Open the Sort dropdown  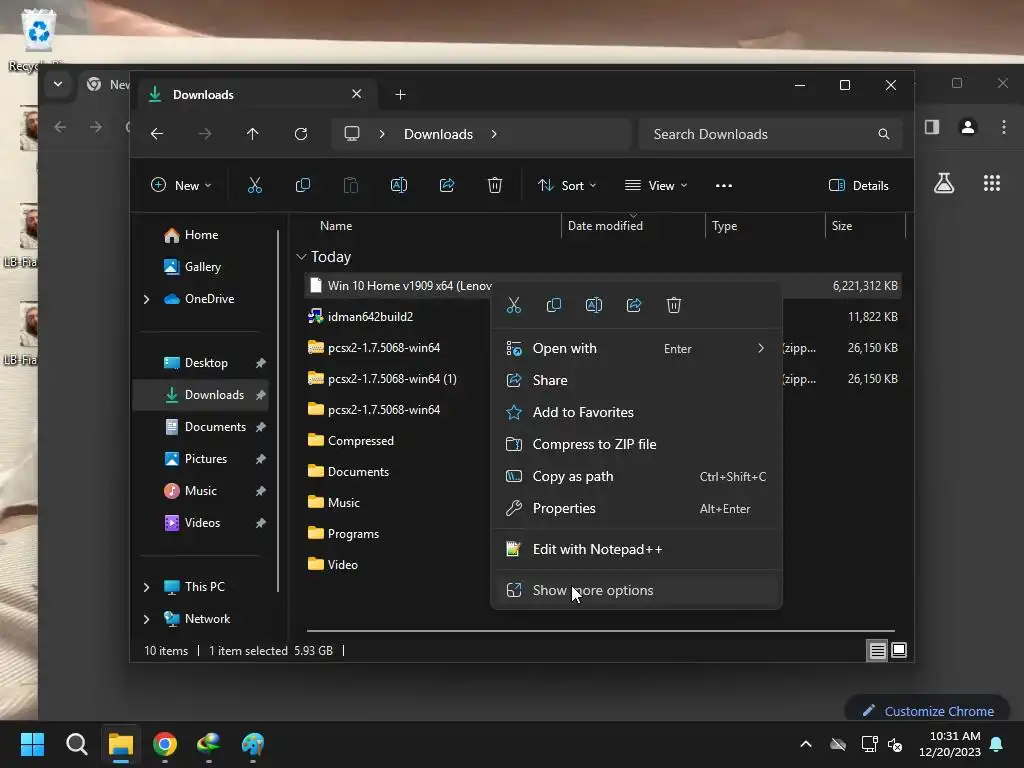point(567,185)
